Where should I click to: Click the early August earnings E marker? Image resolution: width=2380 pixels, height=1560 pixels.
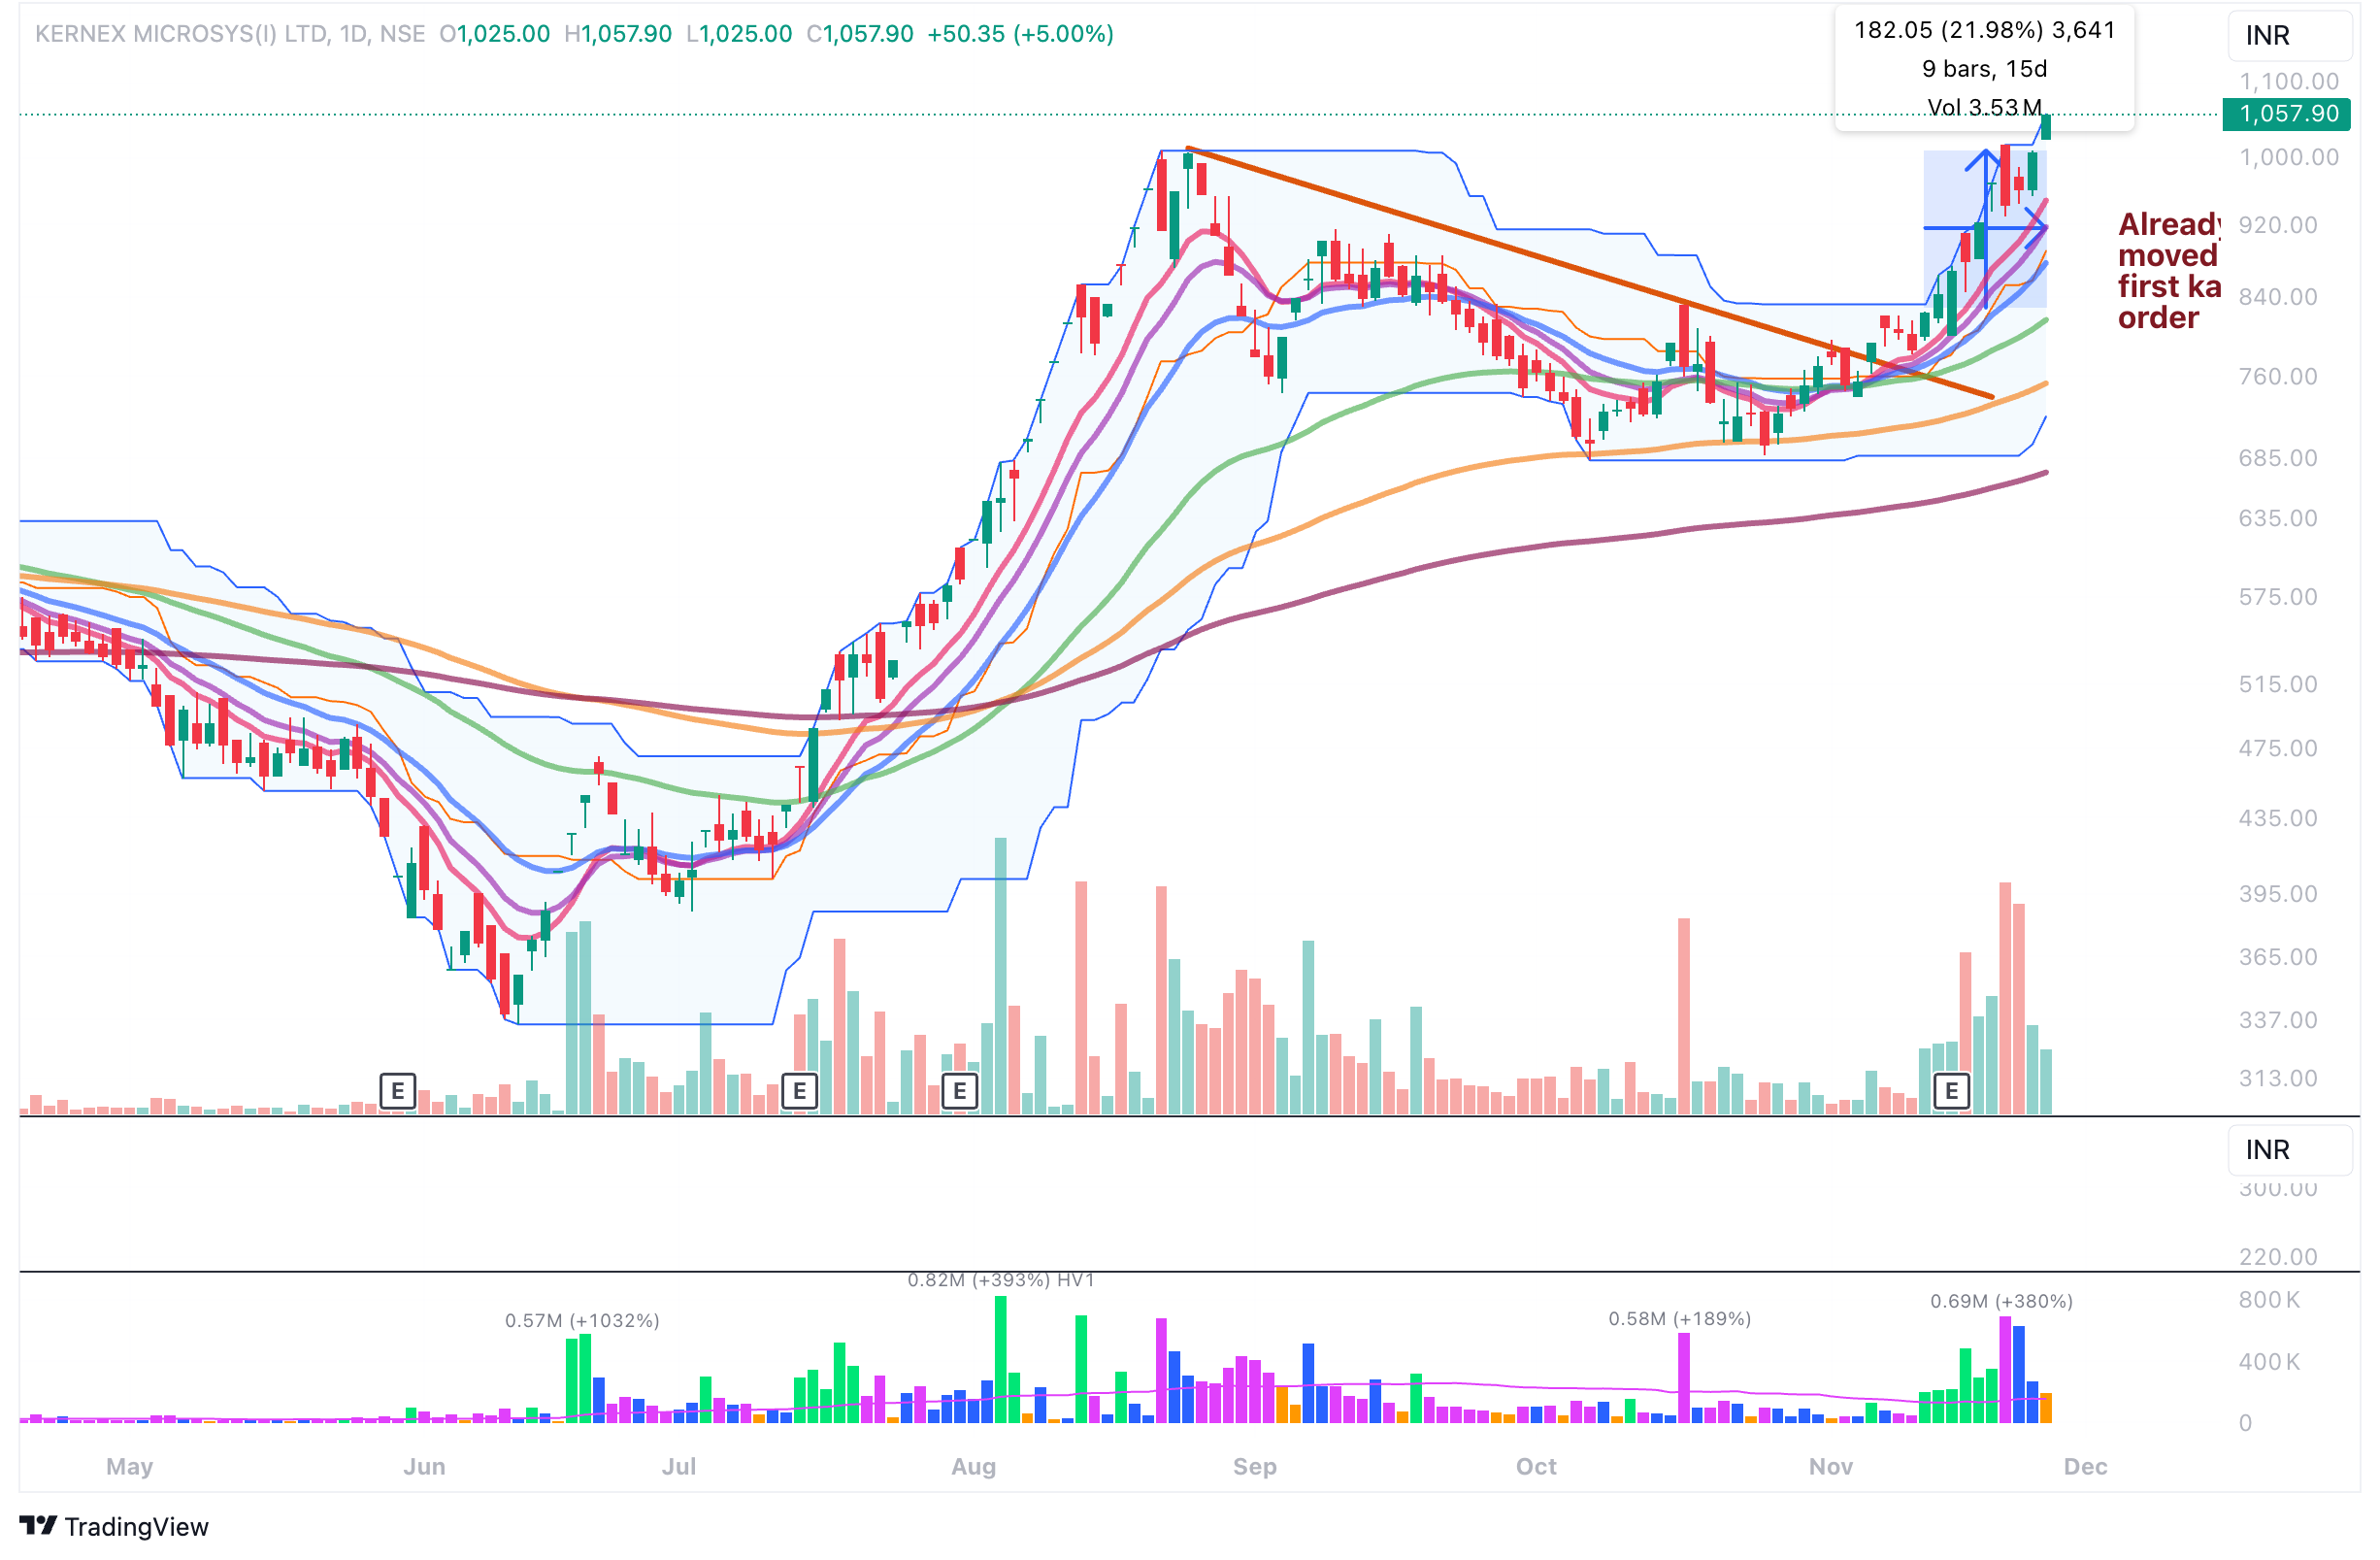click(x=960, y=1091)
